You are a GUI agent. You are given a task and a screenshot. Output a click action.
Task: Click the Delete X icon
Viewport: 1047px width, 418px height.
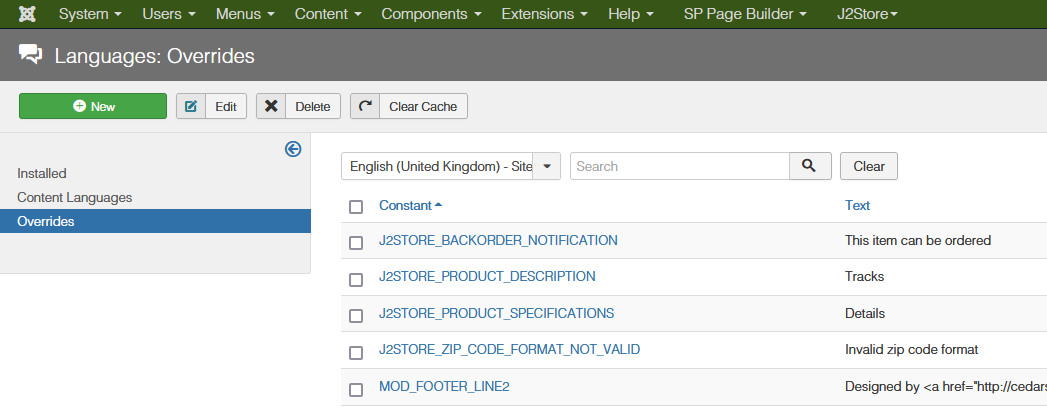271,106
